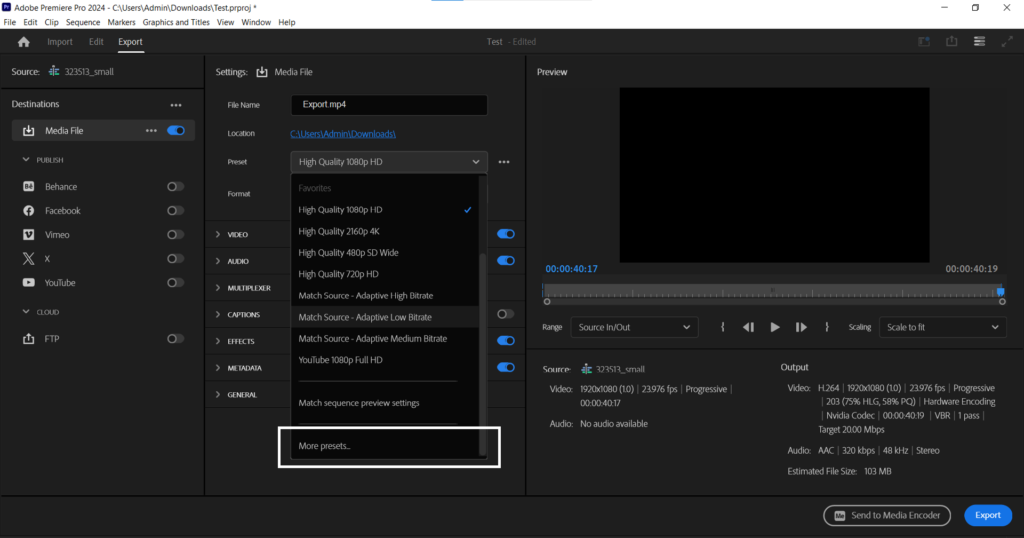Toggle the Media File destination switch
The height and width of the screenshot is (538, 1024).
click(x=176, y=130)
